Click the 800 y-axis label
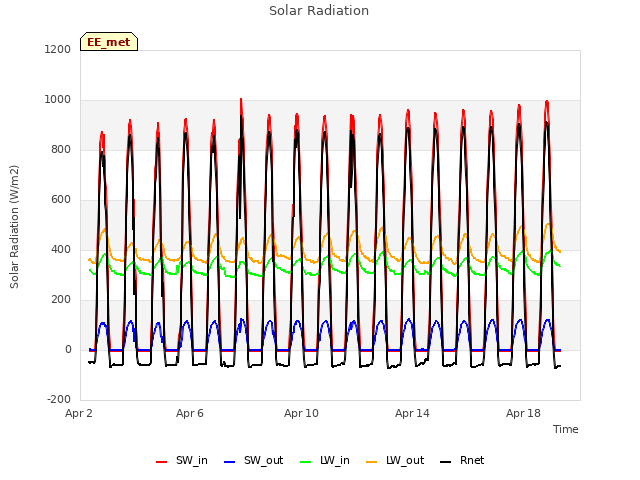This screenshot has height=480, width=640. pyautogui.click(x=61, y=149)
